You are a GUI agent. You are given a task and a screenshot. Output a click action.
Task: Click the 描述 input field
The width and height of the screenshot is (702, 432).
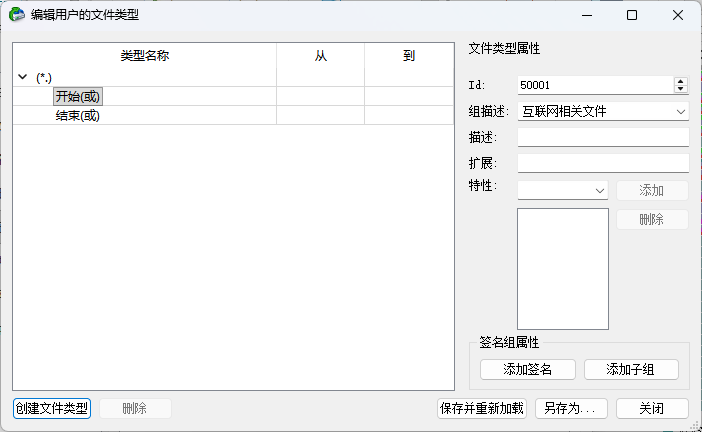tap(603, 137)
